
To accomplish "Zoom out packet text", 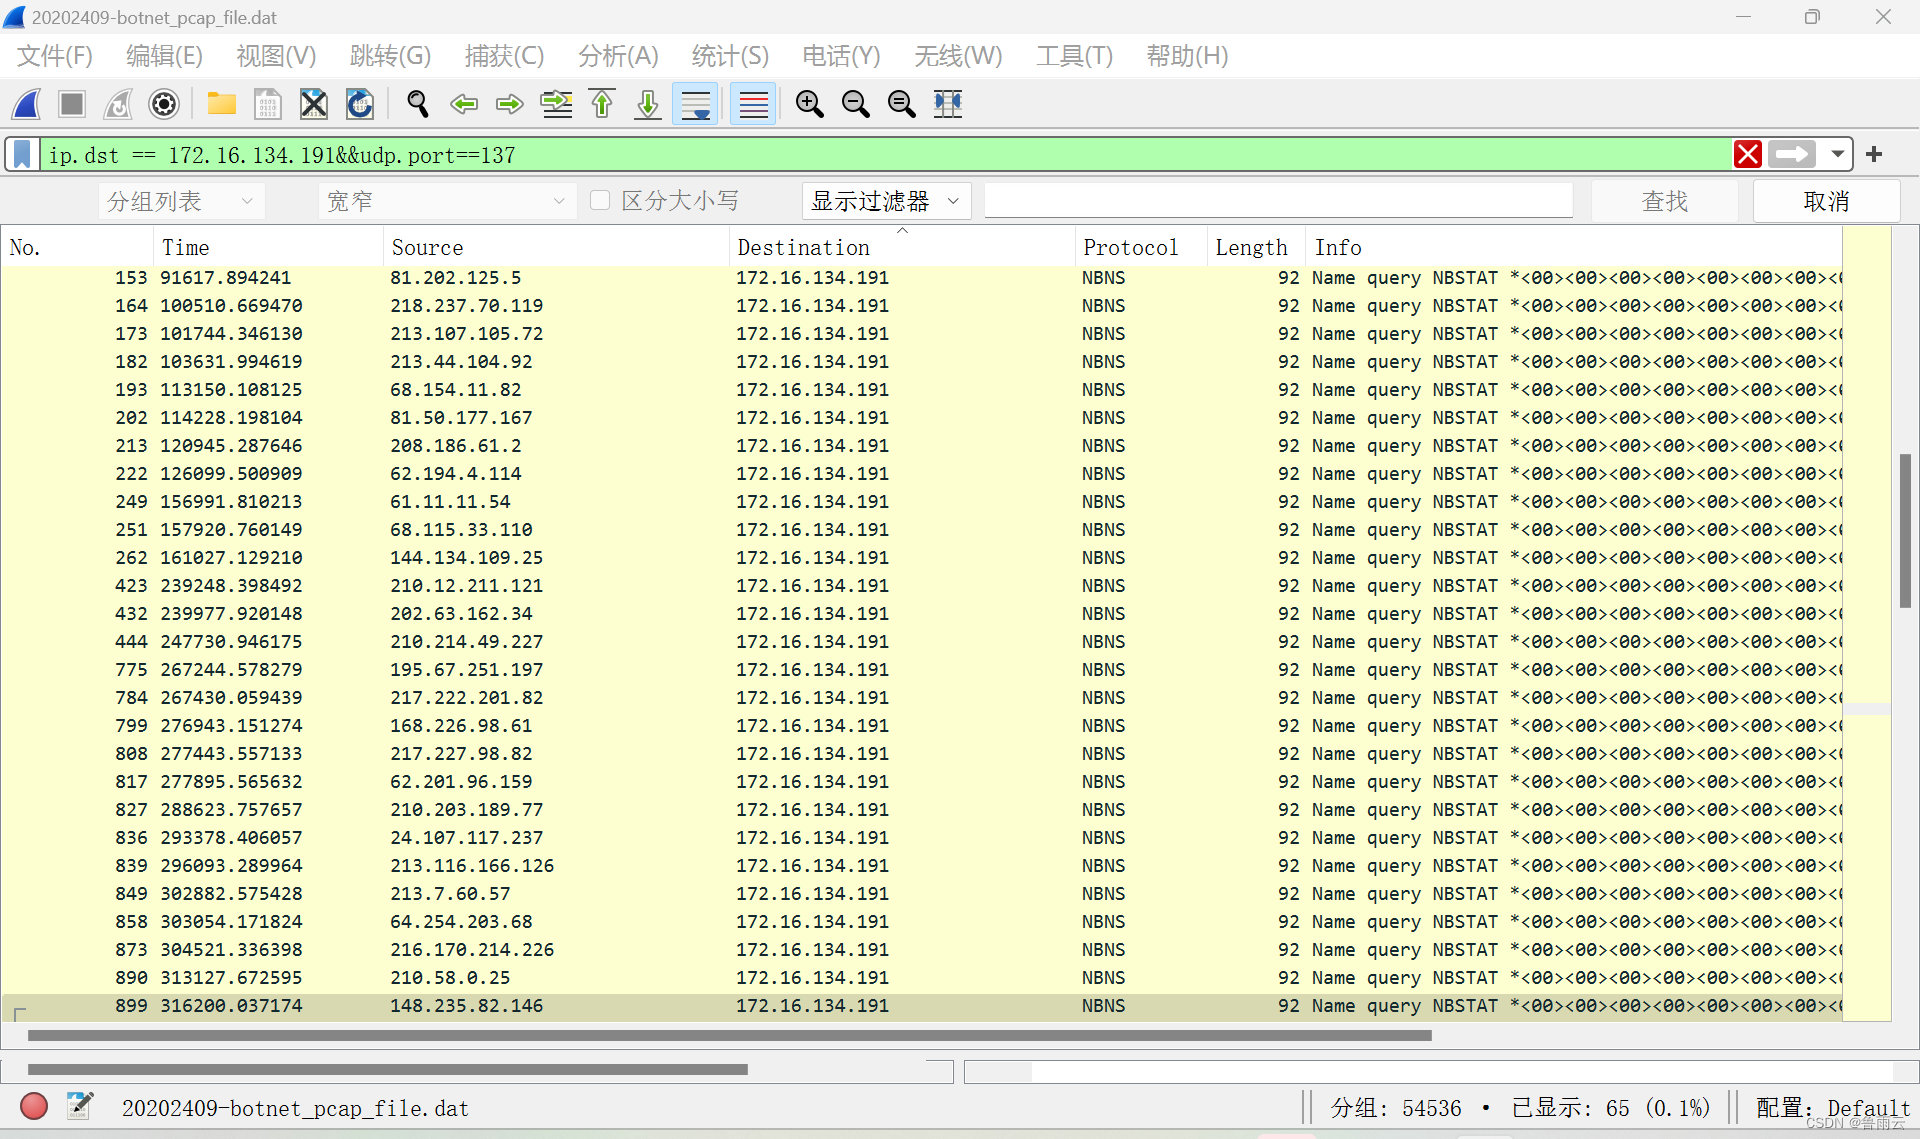I will pos(855,104).
